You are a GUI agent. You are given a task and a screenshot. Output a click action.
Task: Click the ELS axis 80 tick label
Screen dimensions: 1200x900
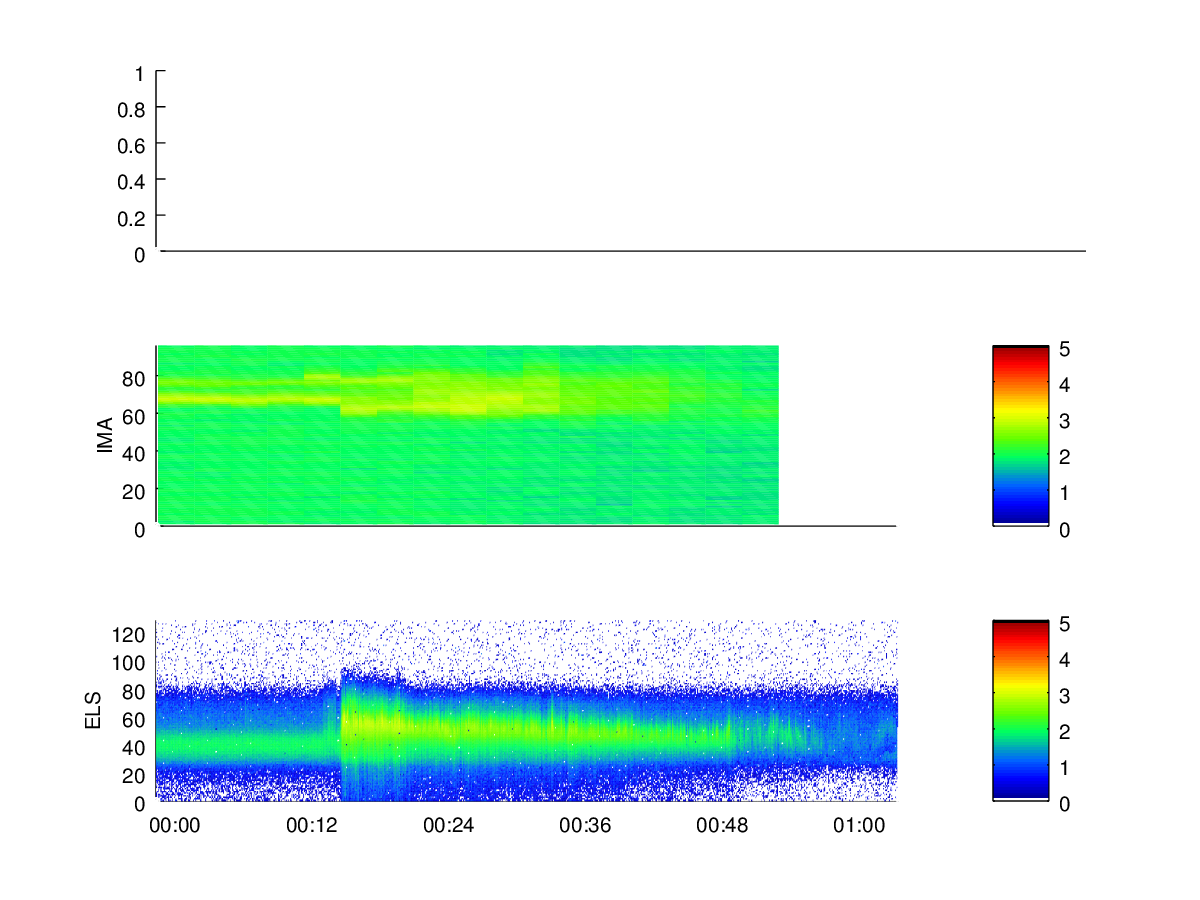pos(135,691)
